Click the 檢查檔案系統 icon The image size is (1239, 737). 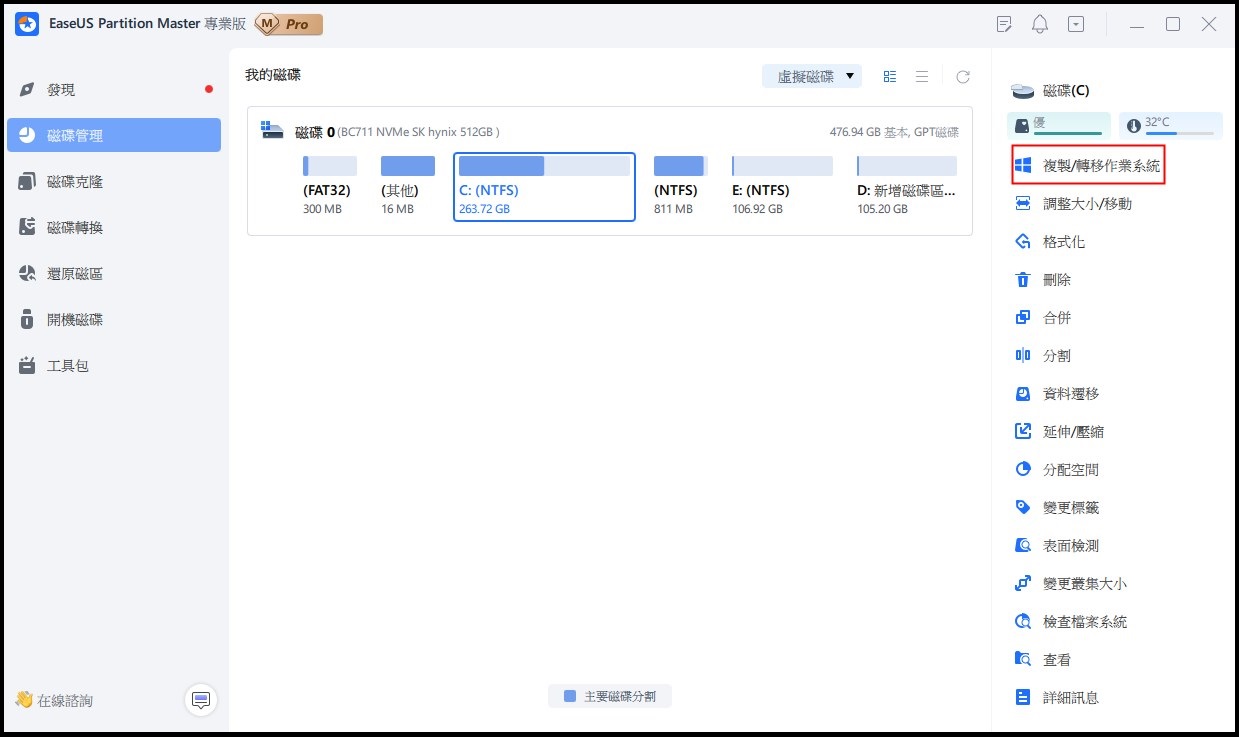tap(1023, 622)
